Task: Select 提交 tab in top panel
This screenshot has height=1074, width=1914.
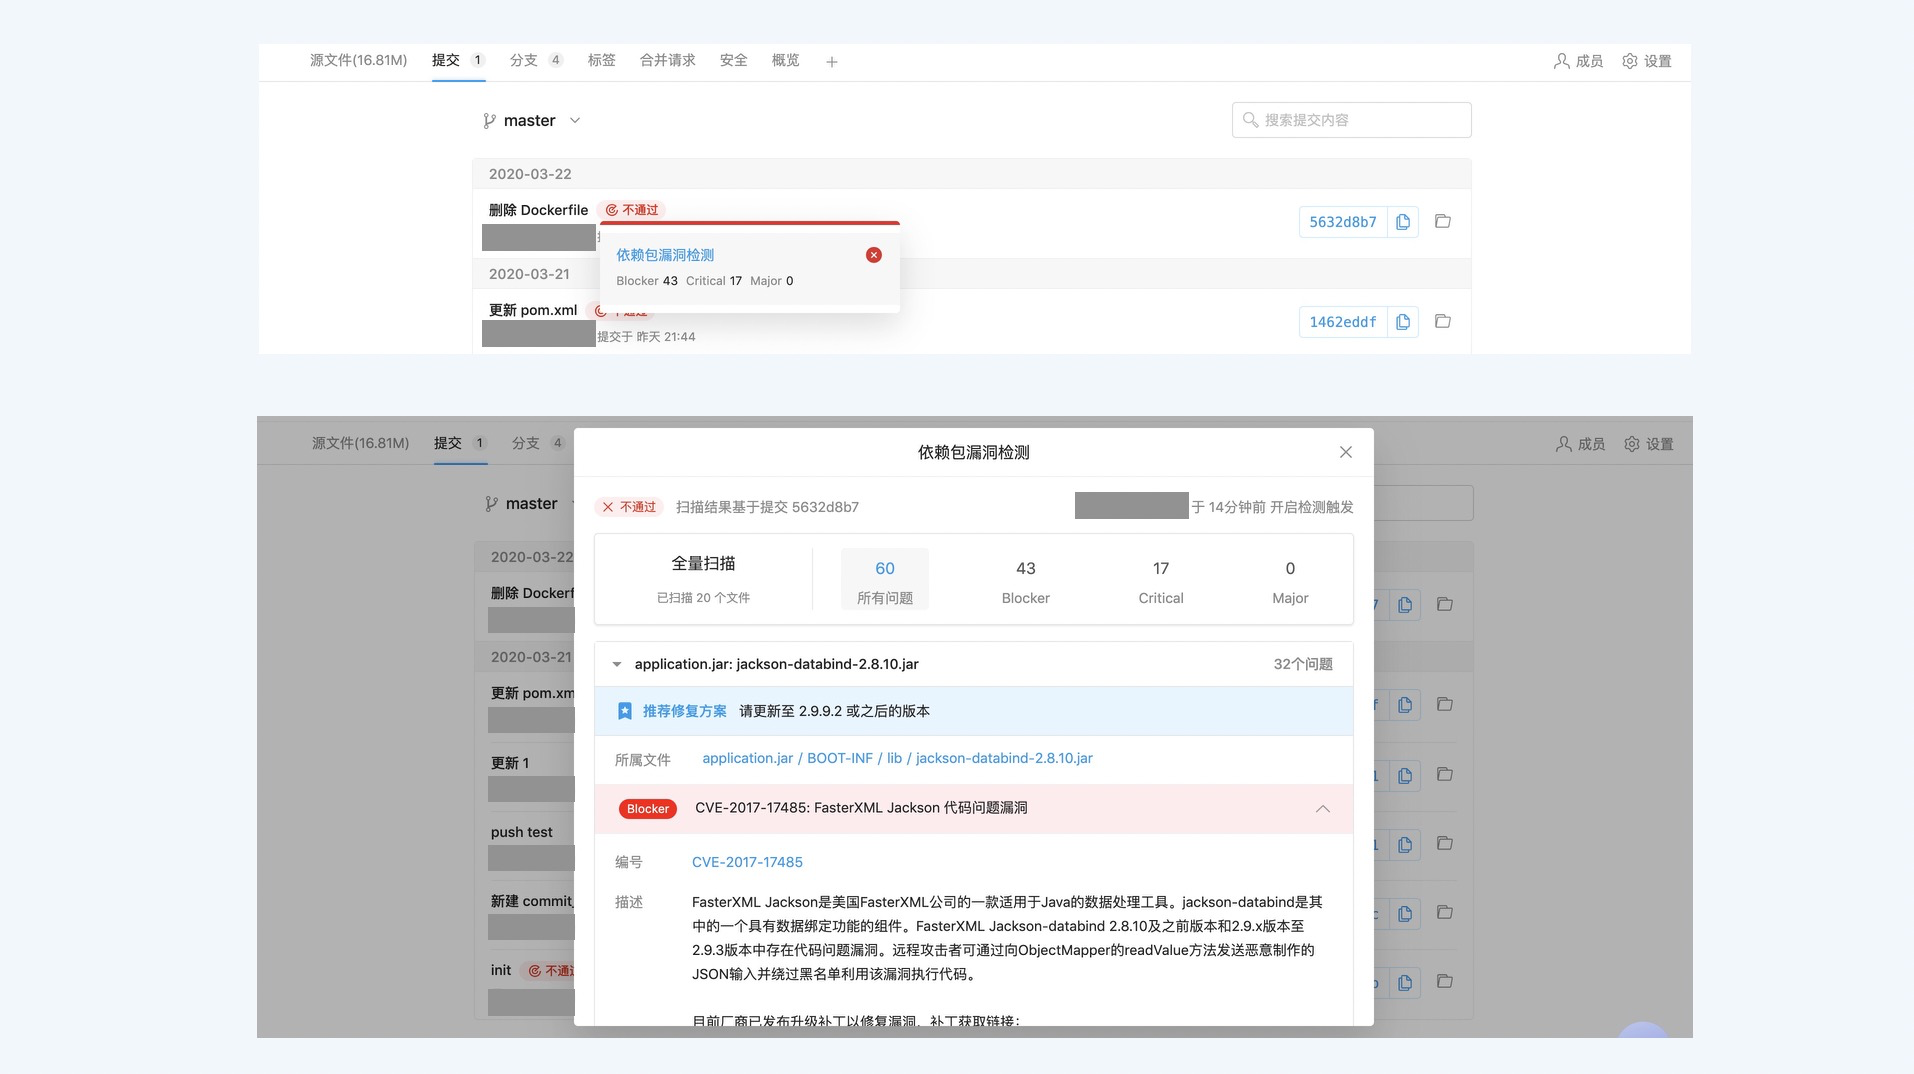Action: 458,60
